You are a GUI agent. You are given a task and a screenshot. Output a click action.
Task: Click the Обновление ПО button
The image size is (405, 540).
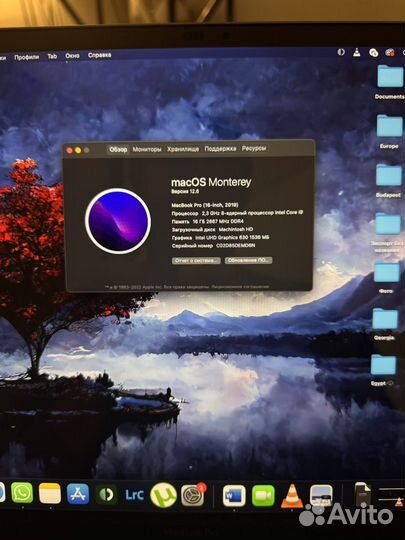point(249,260)
